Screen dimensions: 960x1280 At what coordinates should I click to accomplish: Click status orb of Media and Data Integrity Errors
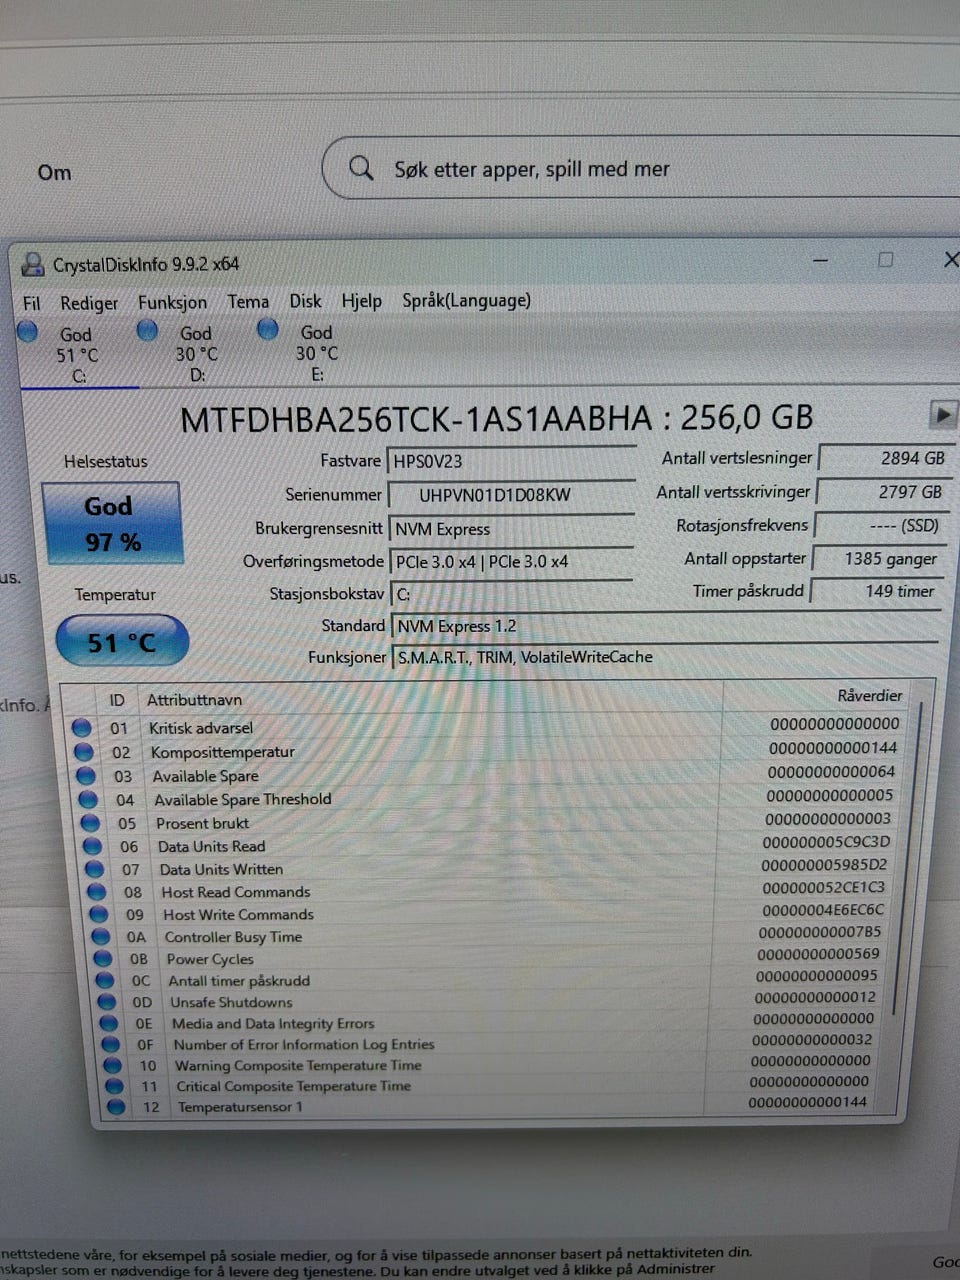tap(109, 1024)
